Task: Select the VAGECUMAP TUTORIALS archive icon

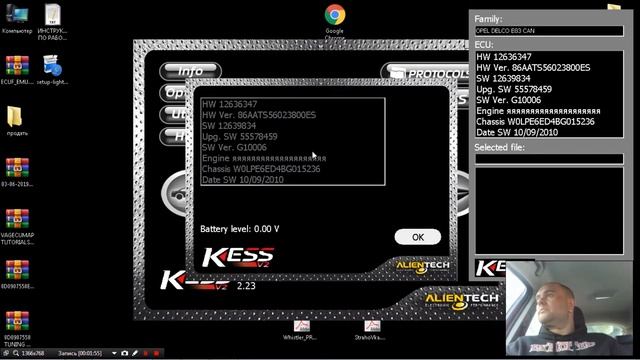Action: point(17,227)
